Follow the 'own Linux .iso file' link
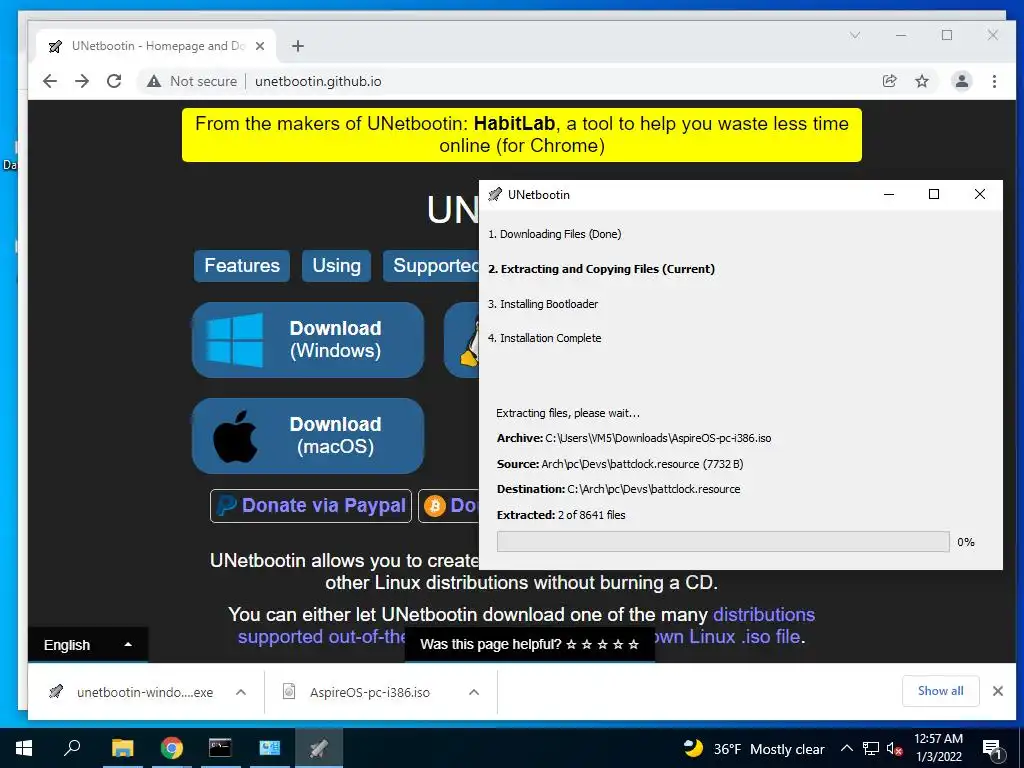This screenshot has width=1024, height=768. [x=727, y=636]
